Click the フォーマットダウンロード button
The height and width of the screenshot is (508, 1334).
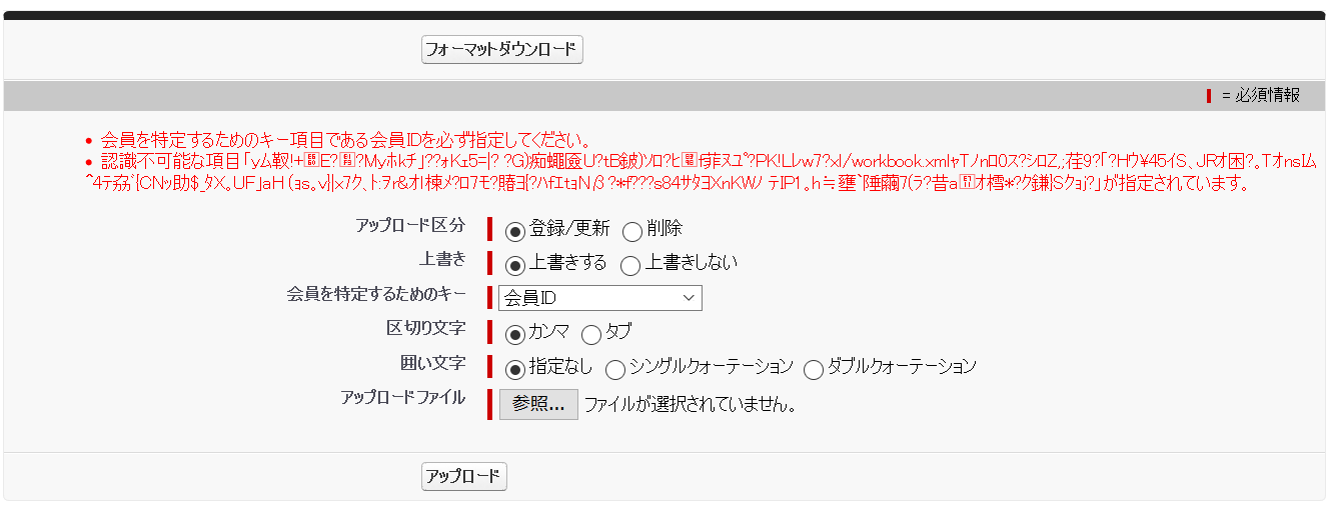[x=502, y=49]
